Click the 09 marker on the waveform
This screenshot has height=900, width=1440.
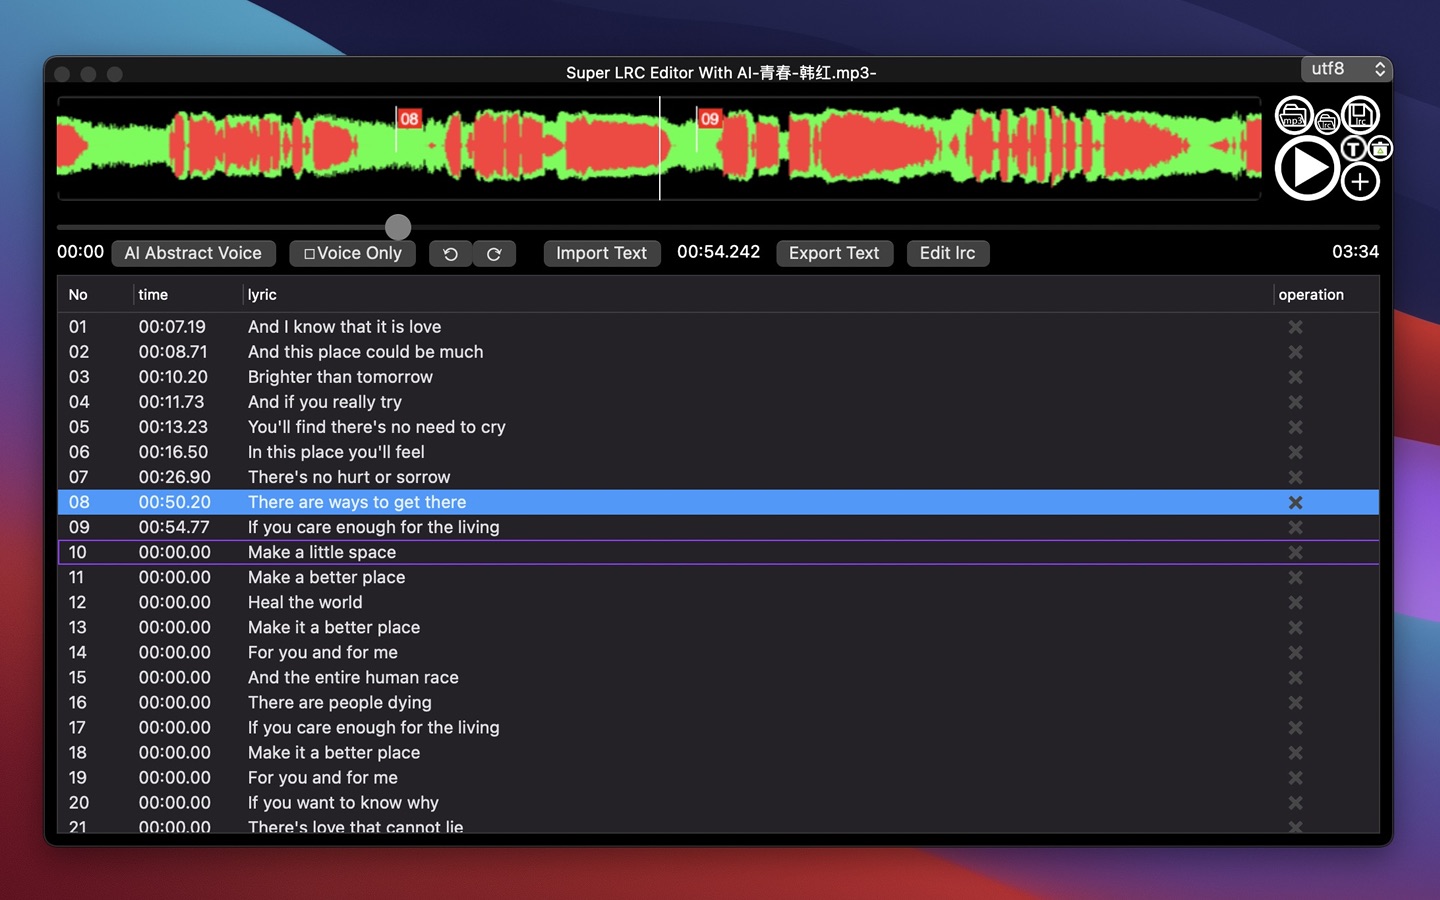point(709,119)
